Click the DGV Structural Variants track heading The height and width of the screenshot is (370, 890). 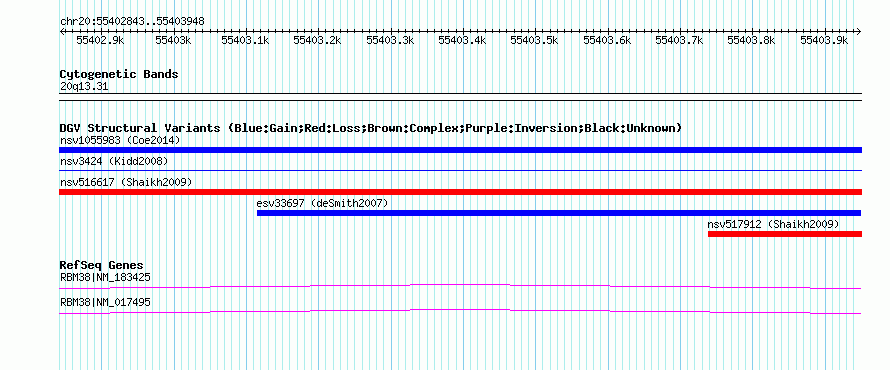tap(370, 128)
